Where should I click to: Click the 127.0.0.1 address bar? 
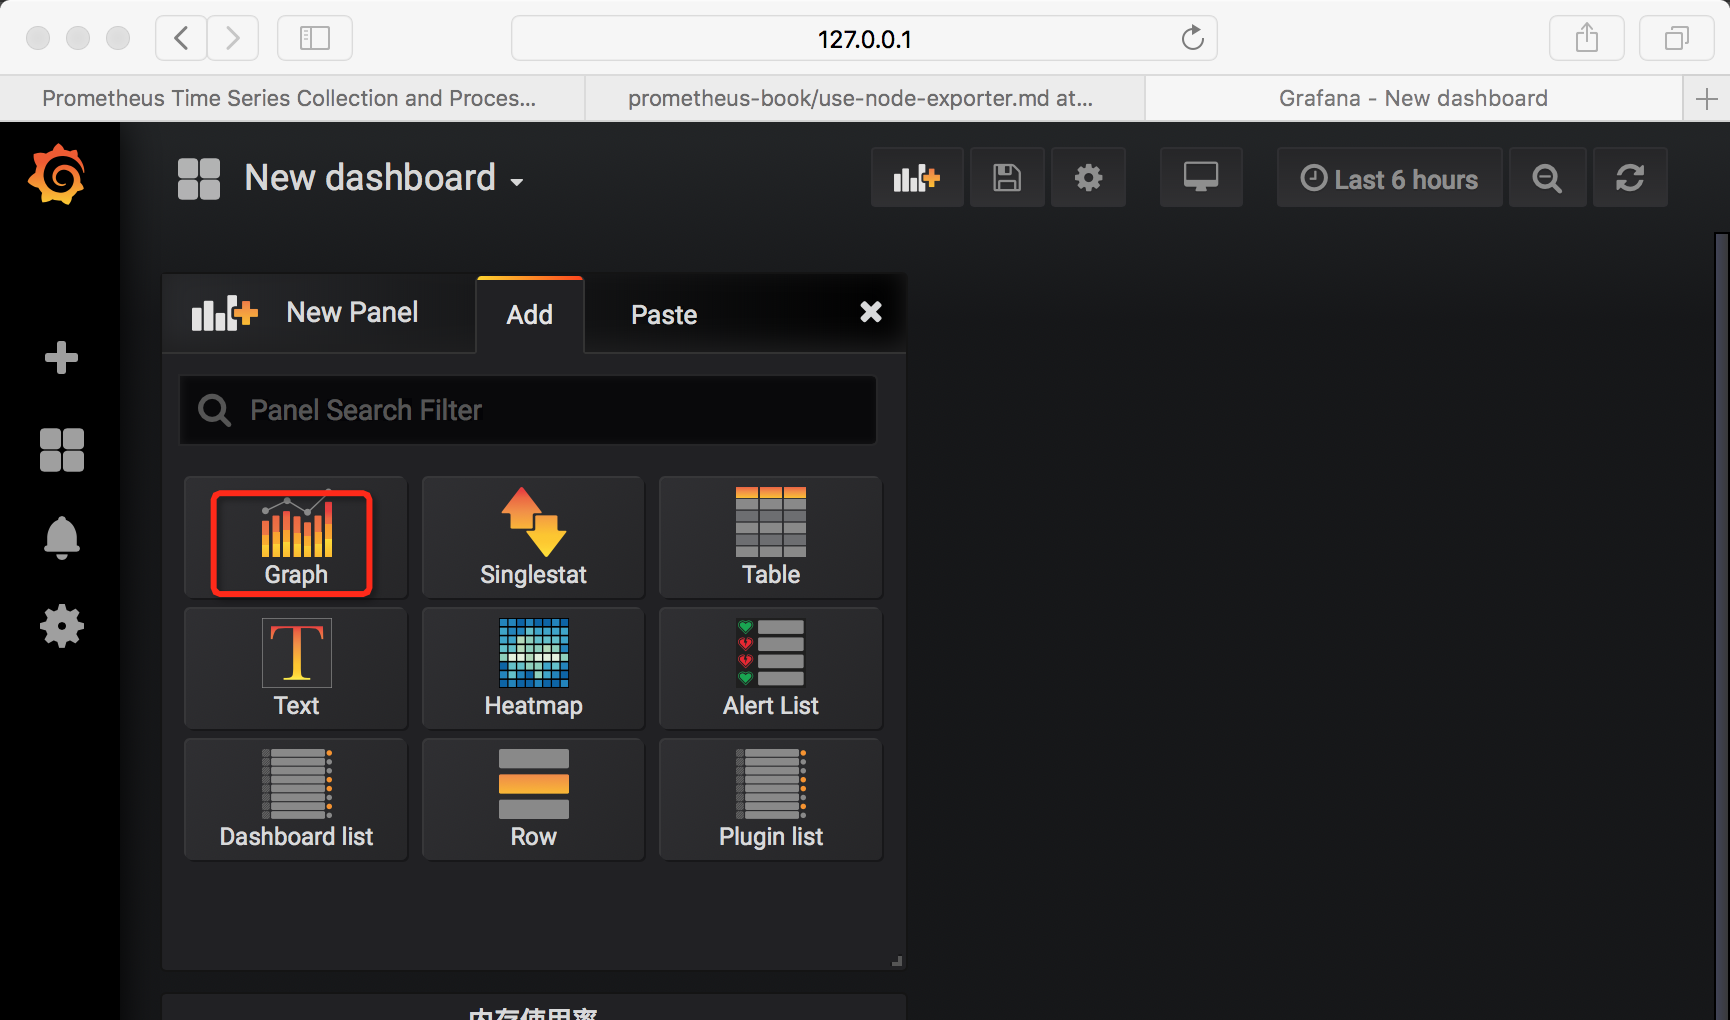click(x=864, y=38)
